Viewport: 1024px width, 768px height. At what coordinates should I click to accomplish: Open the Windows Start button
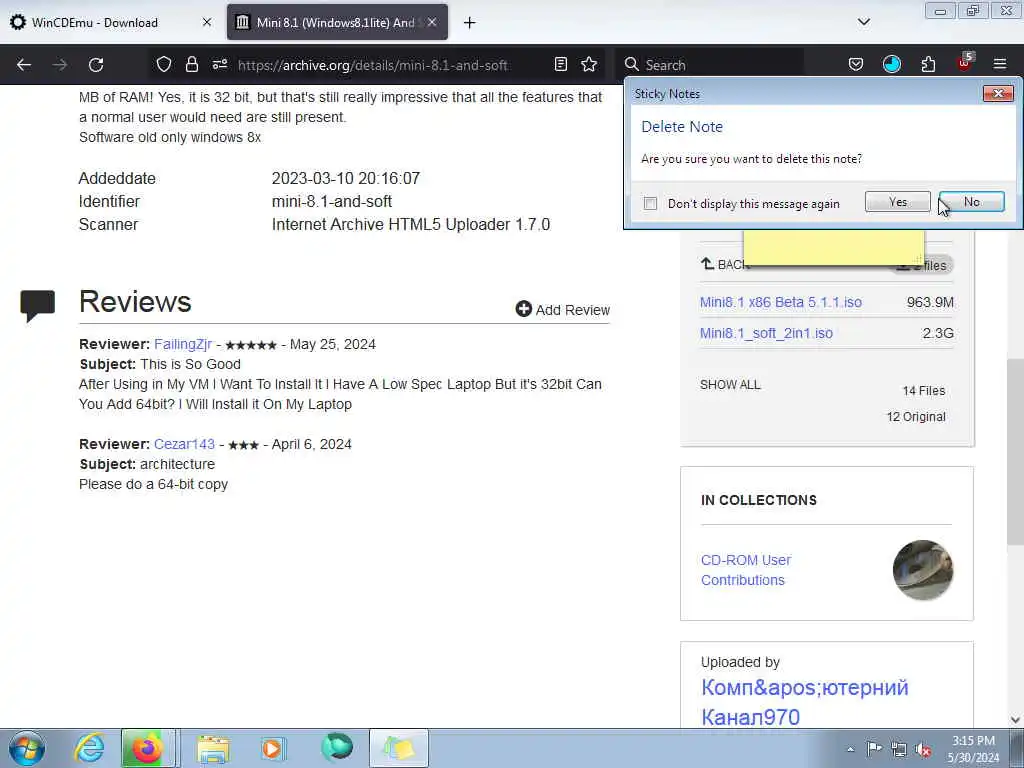(26, 748)
